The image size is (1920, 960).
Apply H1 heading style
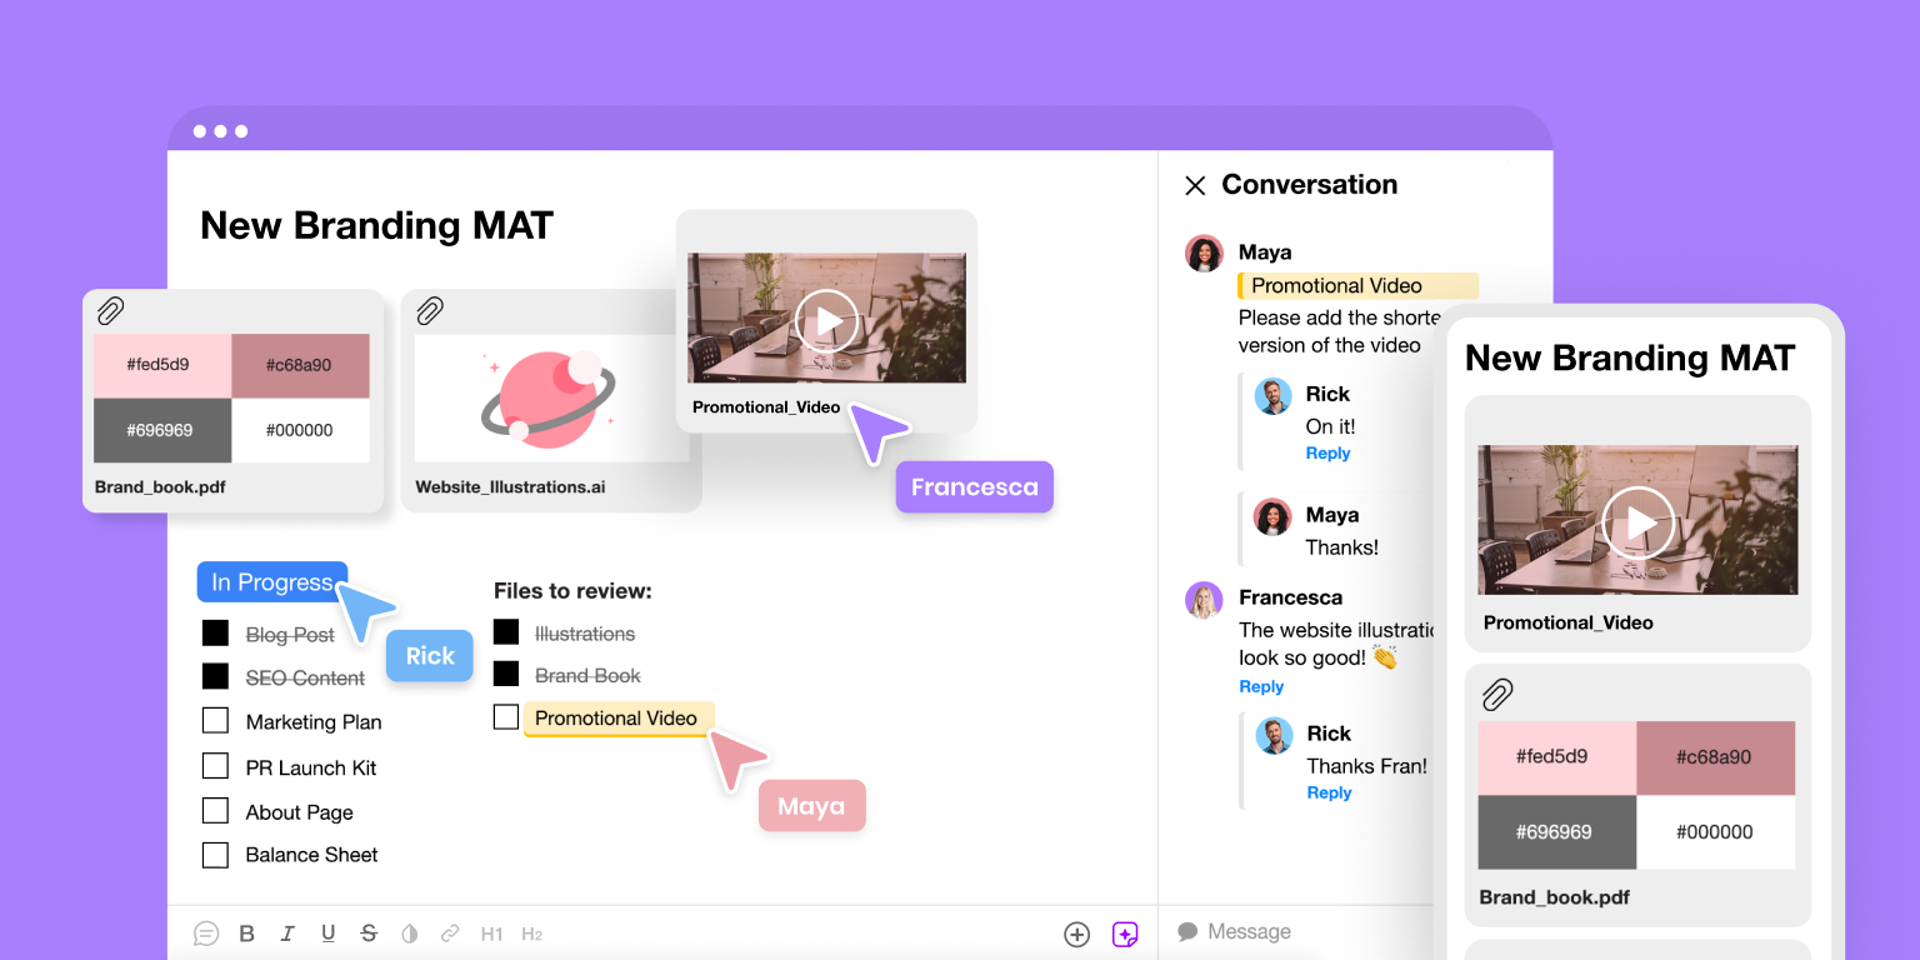pos(491,934)
